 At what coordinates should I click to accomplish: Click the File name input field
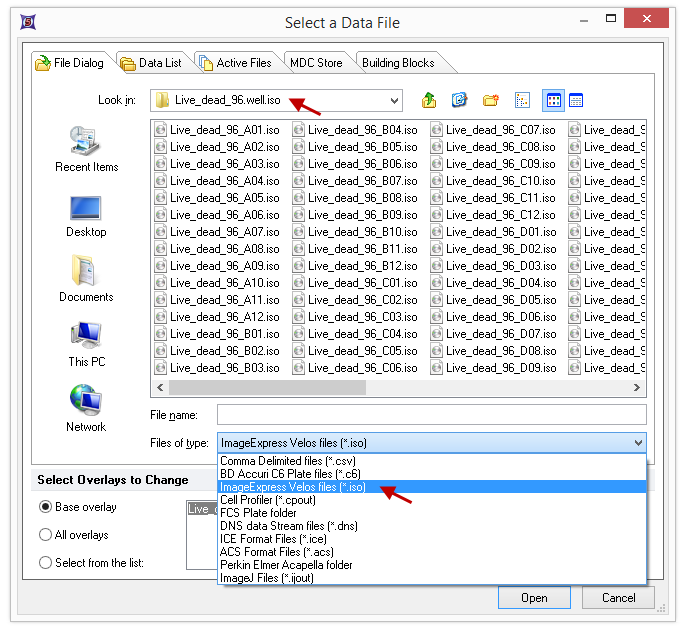click(x=431, y=415)
